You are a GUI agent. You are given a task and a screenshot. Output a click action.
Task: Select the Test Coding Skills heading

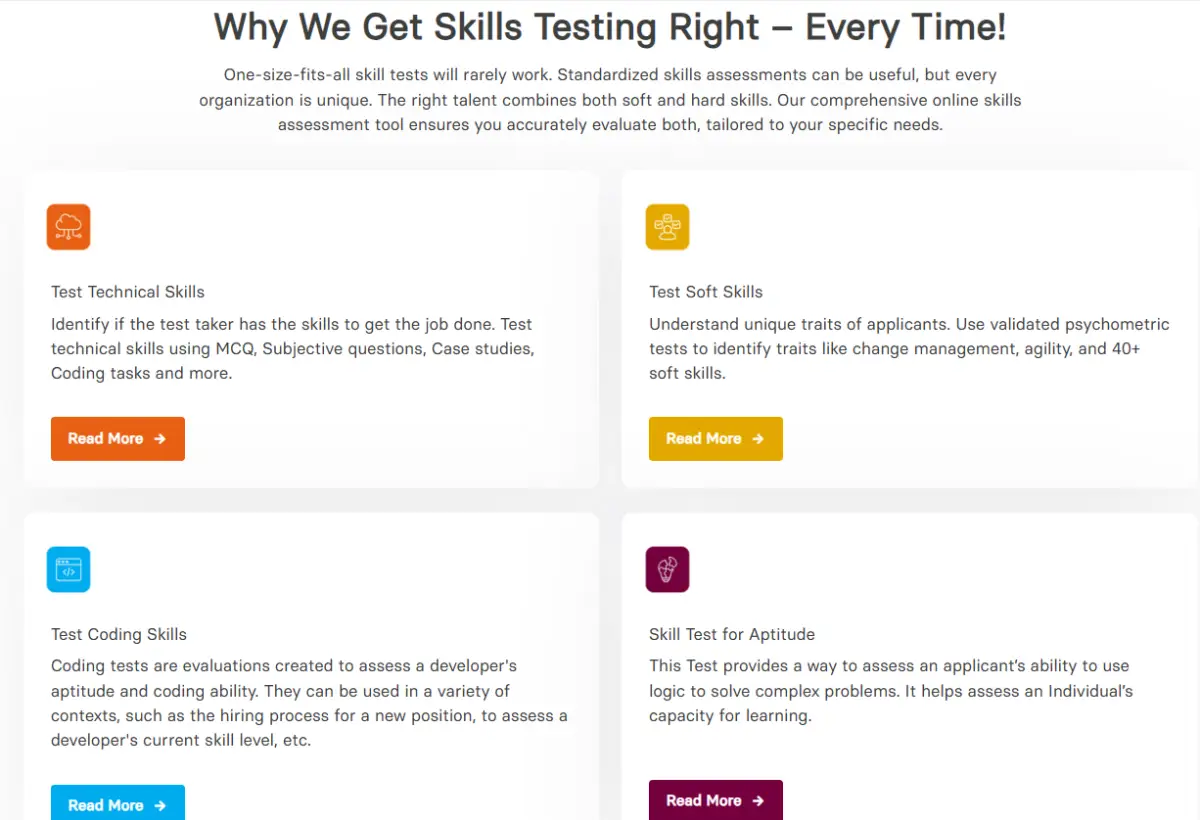(119, 634)
